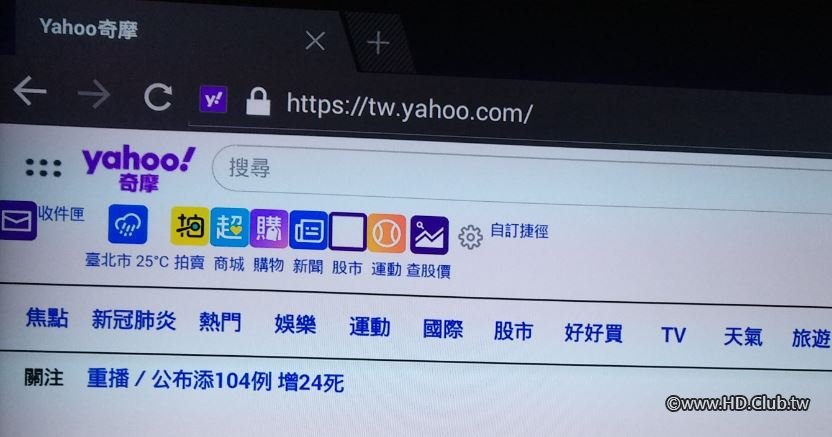Open the 超 商城 mall icon
Viewport: 832px width, 437px height.
229,228
